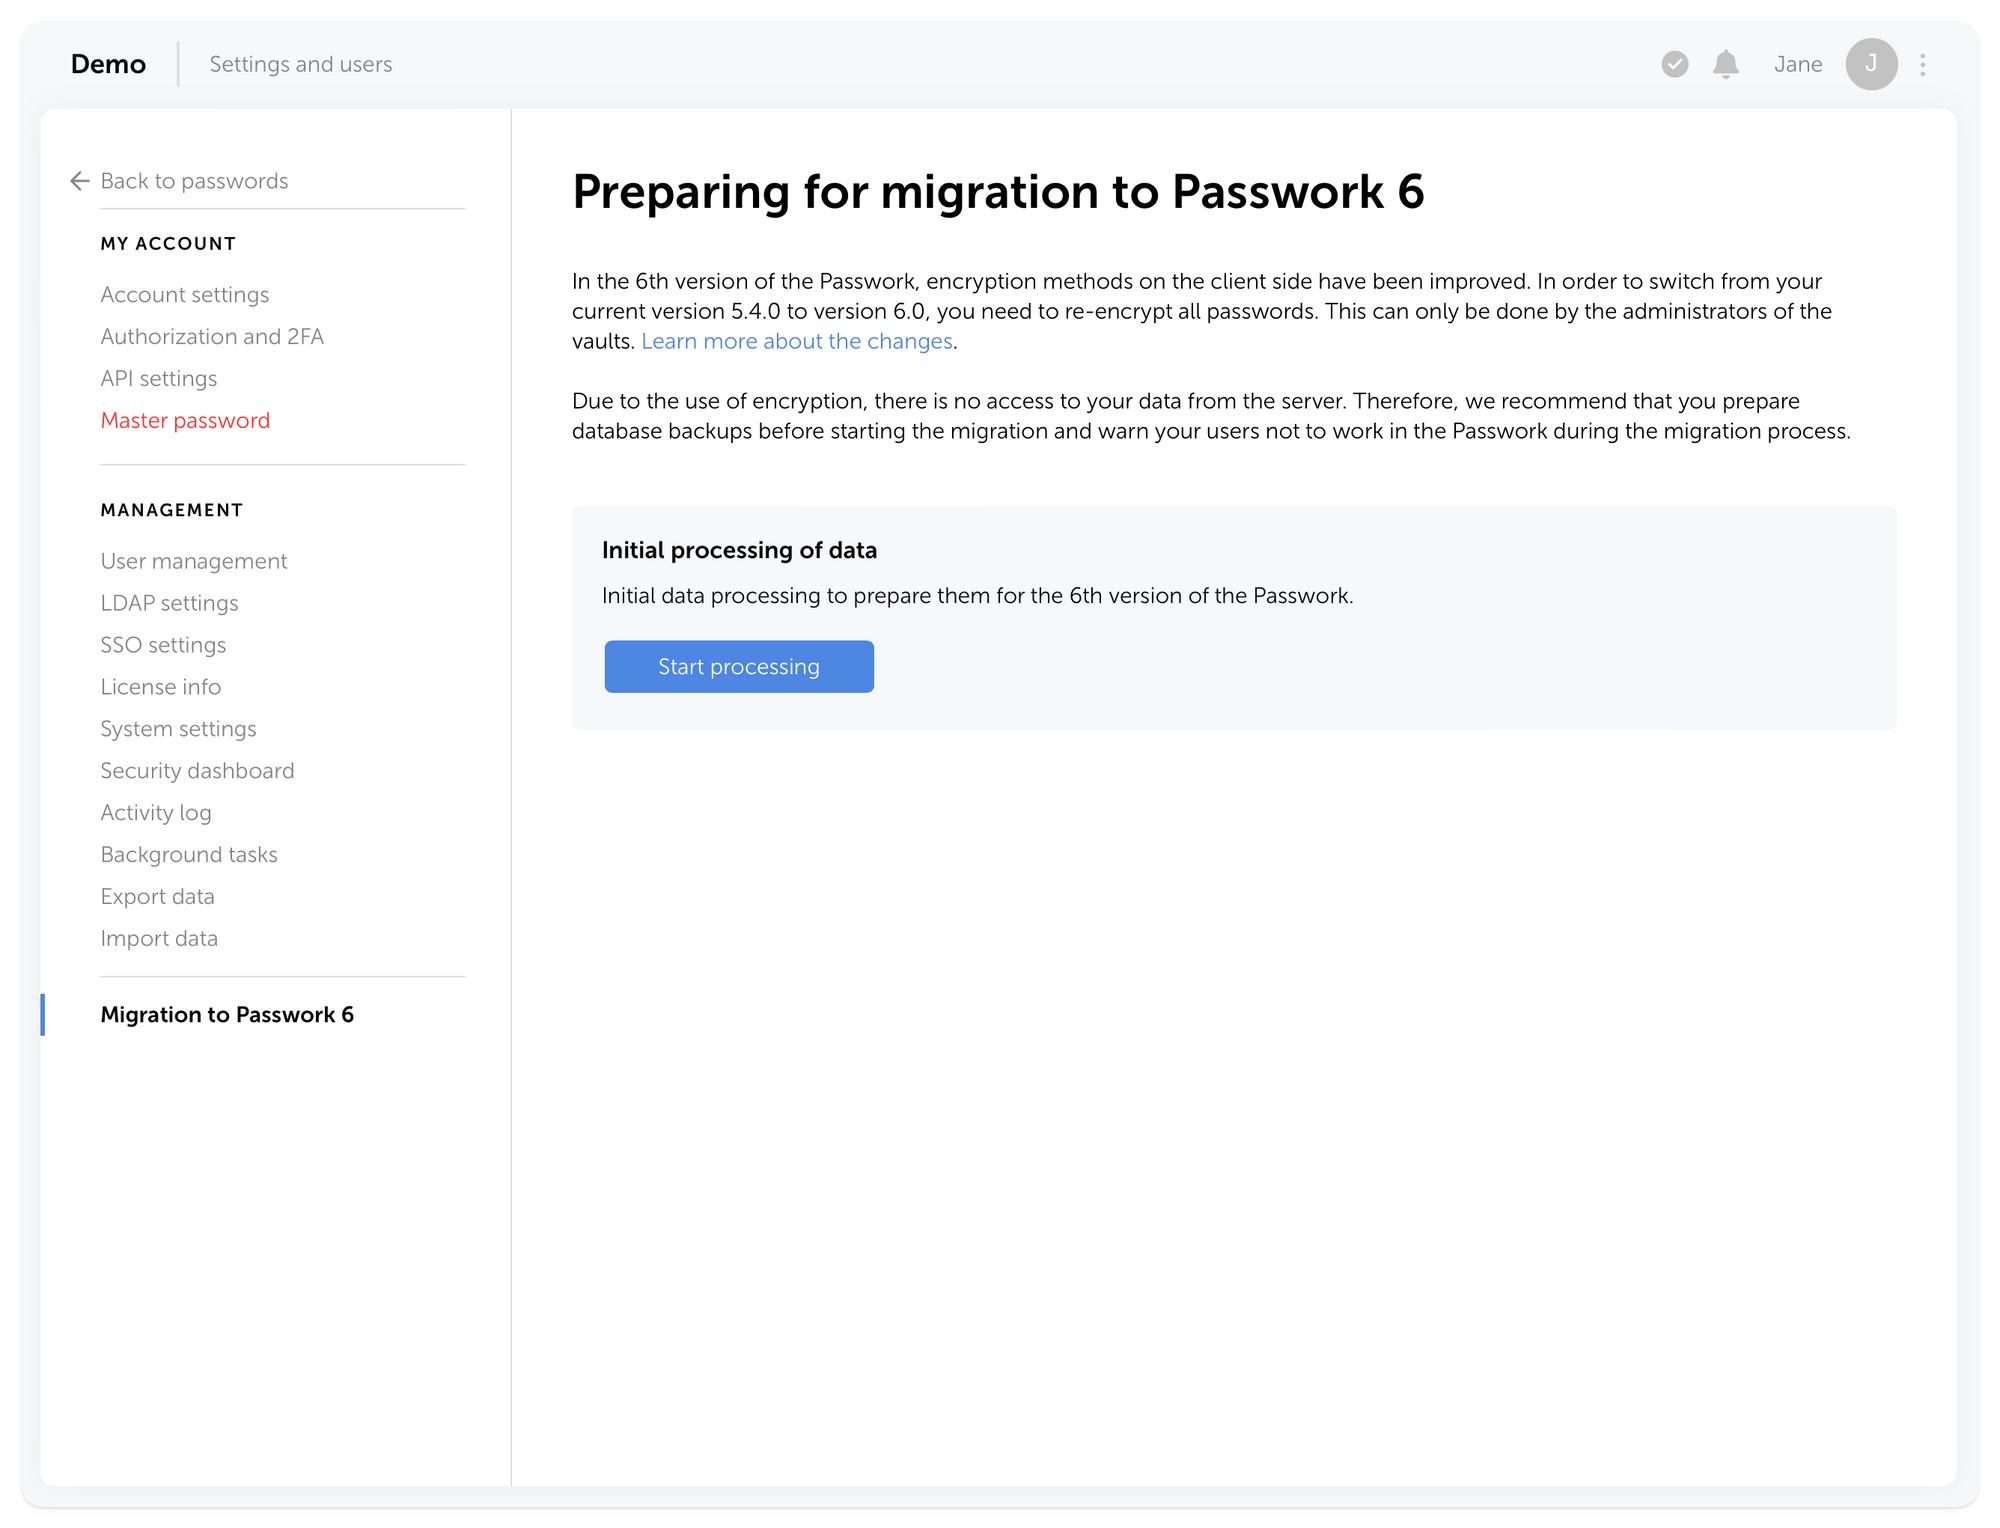Open Background tasks

tap(188, 854)
